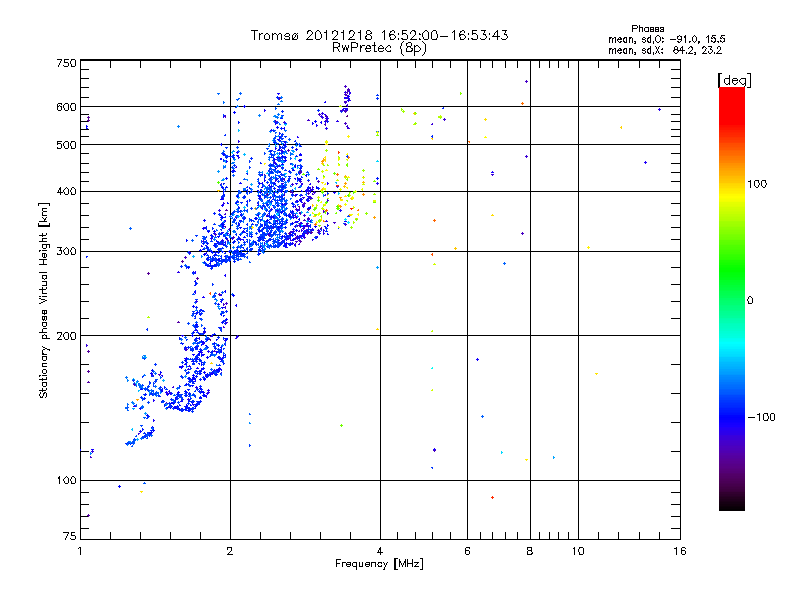Image resolution: width=800 pixels, height=600 pixels.
Task: Click the '200' y-axis tick label
Action: click(x=66, y=336)
